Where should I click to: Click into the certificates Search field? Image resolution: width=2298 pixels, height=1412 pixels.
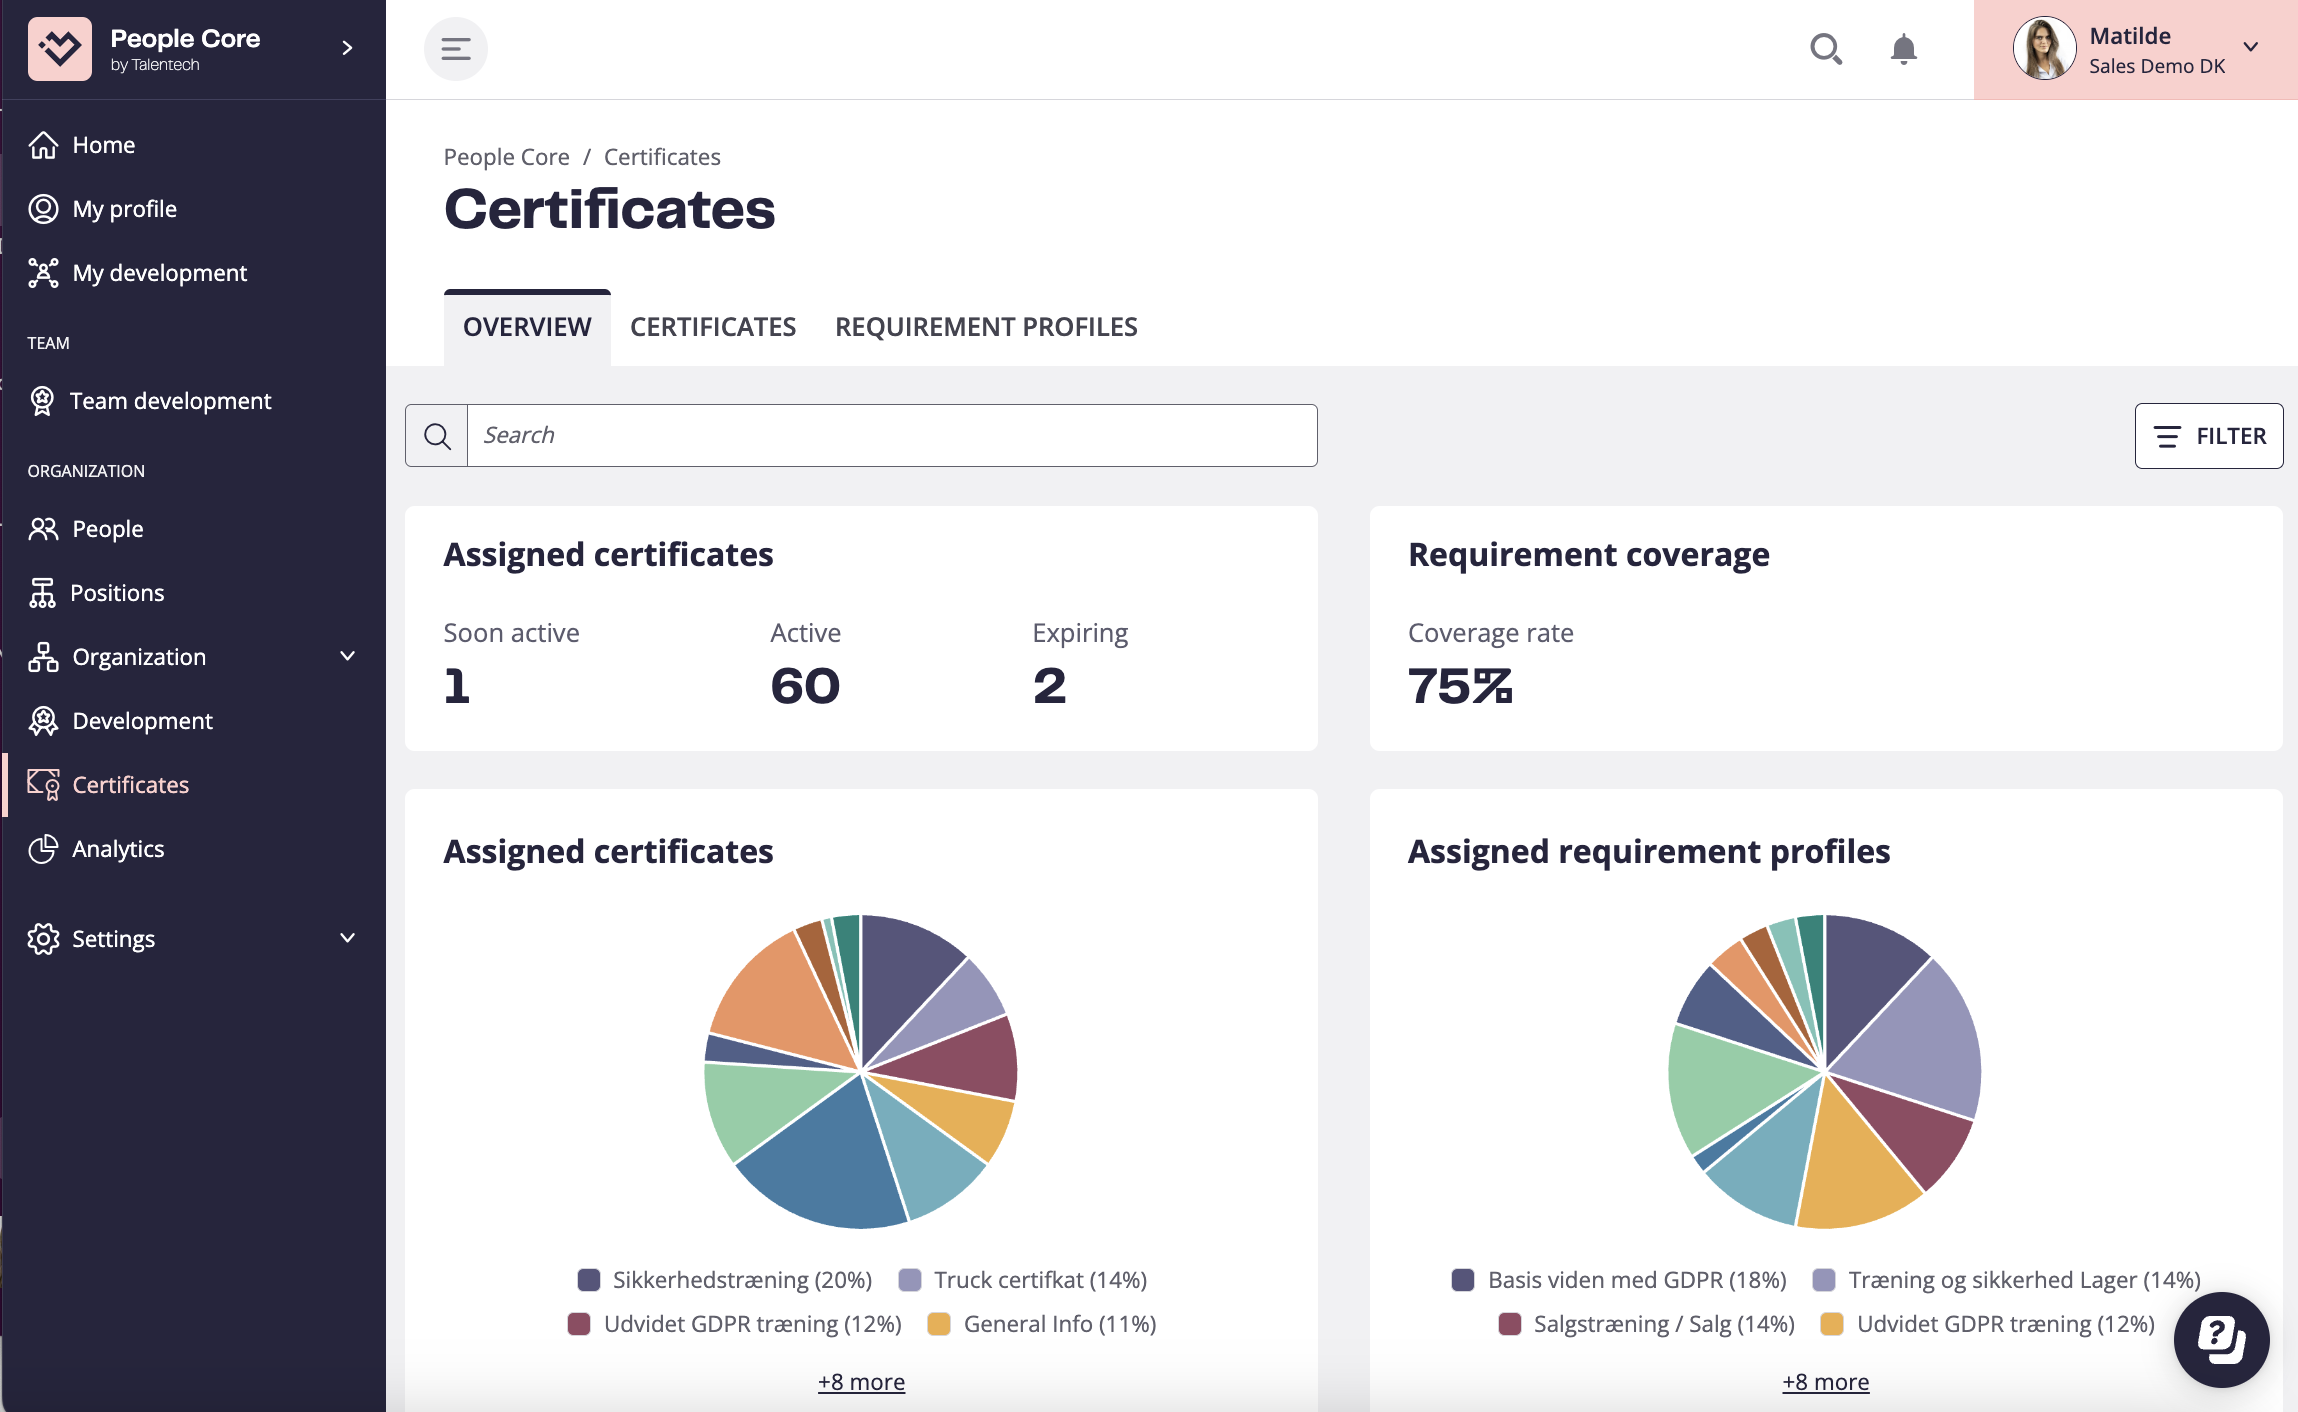(890, 436)
